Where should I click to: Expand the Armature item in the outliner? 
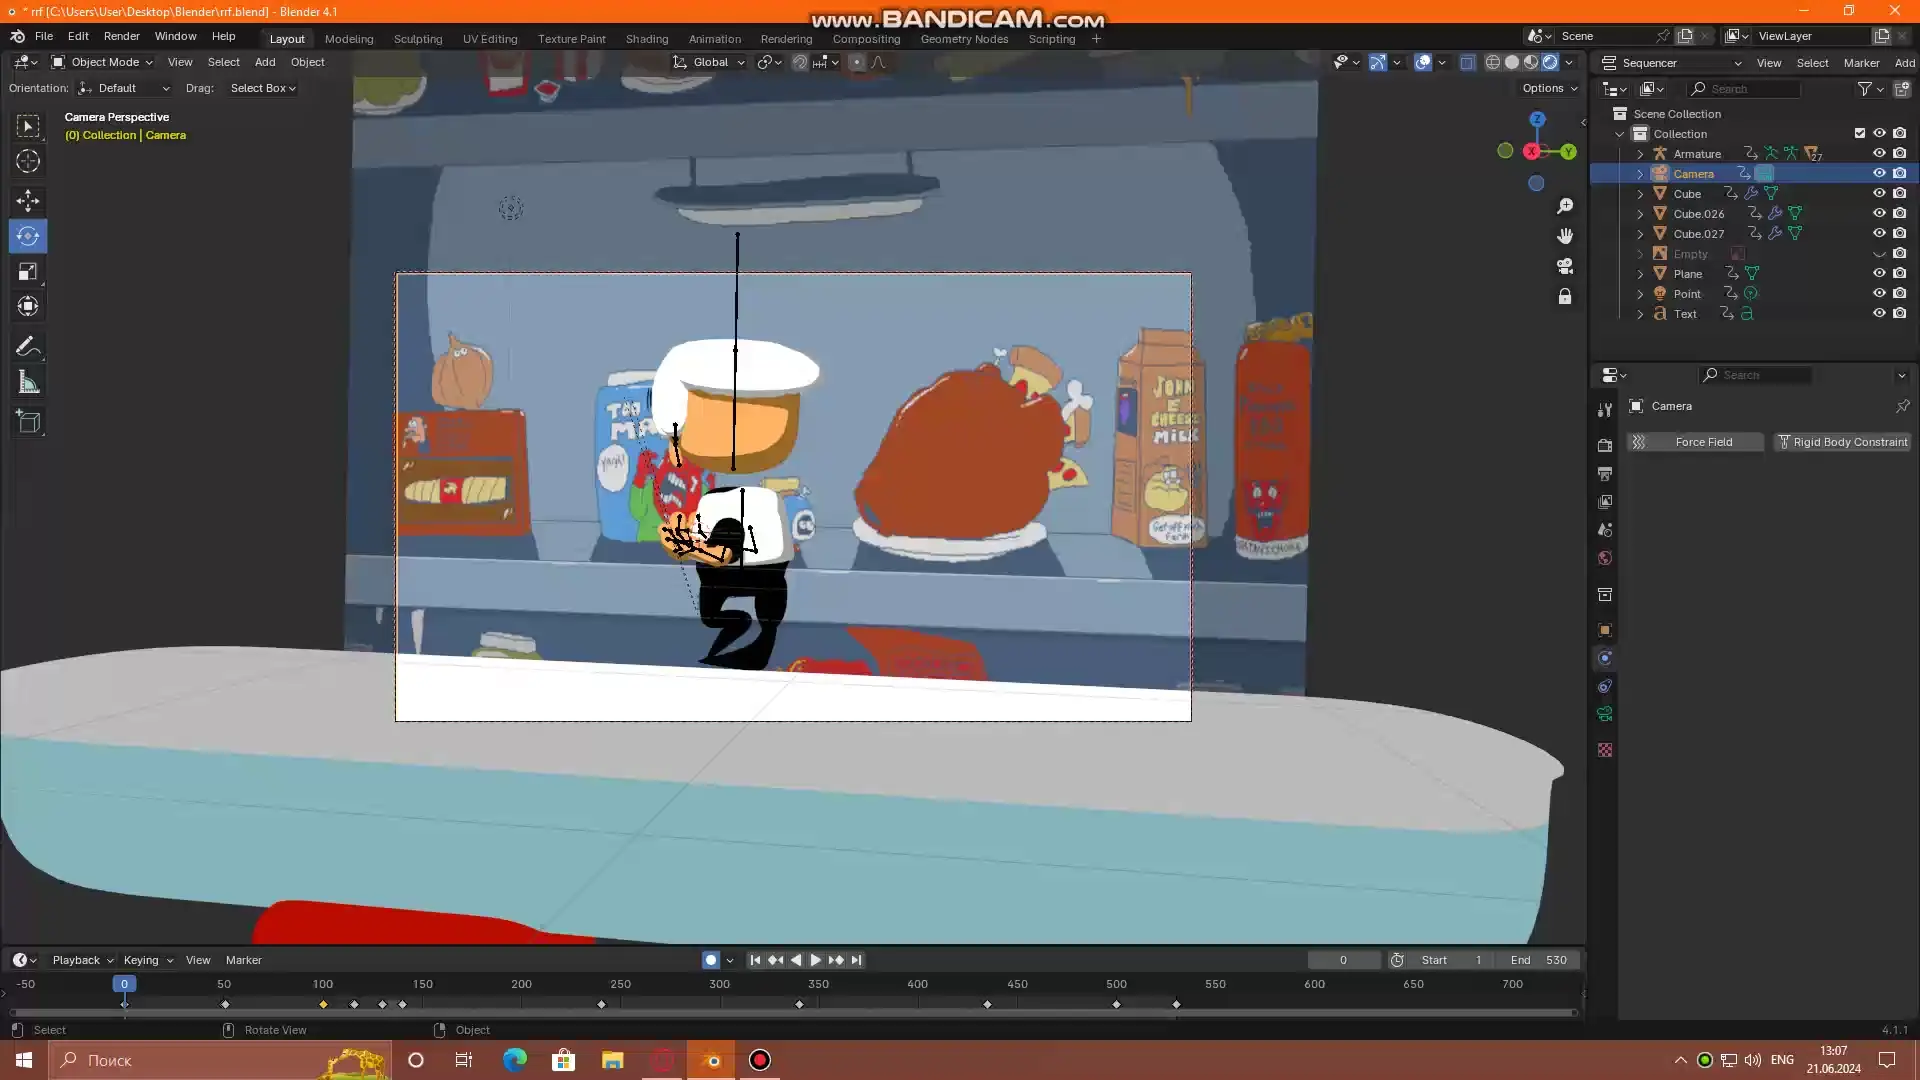click(x=1640, y=153)
